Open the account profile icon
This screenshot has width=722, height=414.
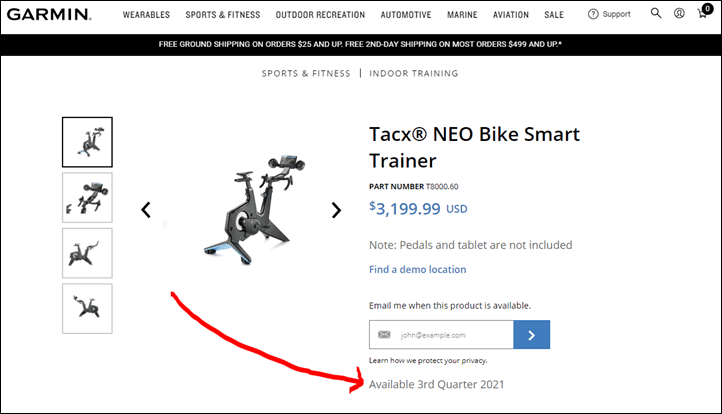679,13
